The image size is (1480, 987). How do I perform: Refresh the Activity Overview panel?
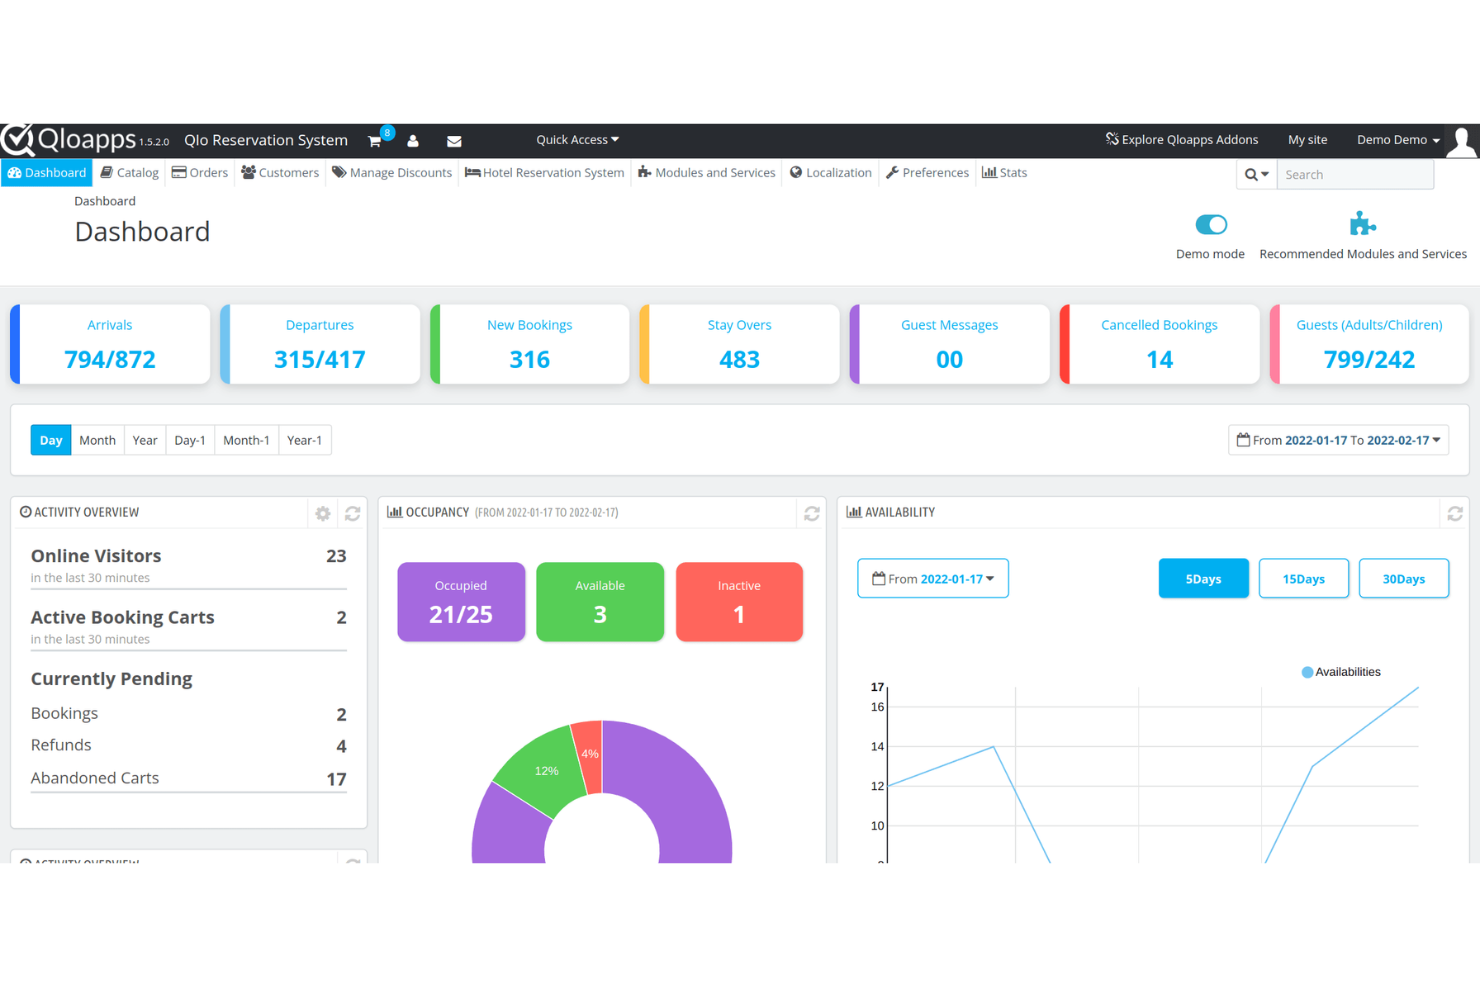[x=353, y=513]
